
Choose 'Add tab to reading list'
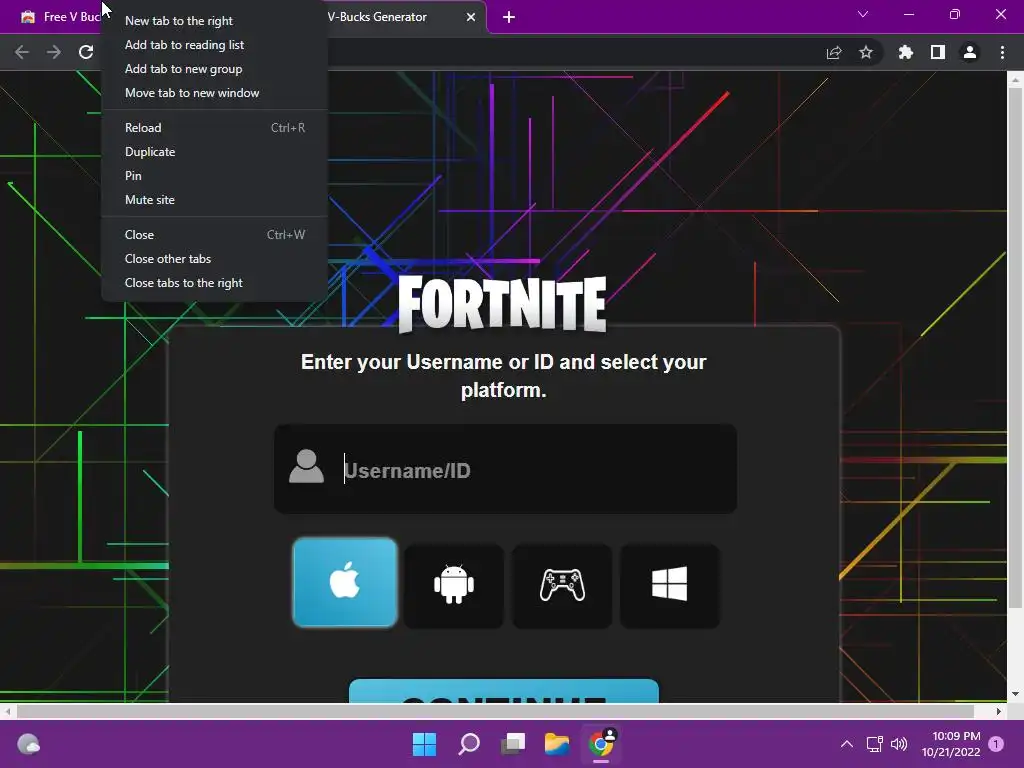pos(214,45)
